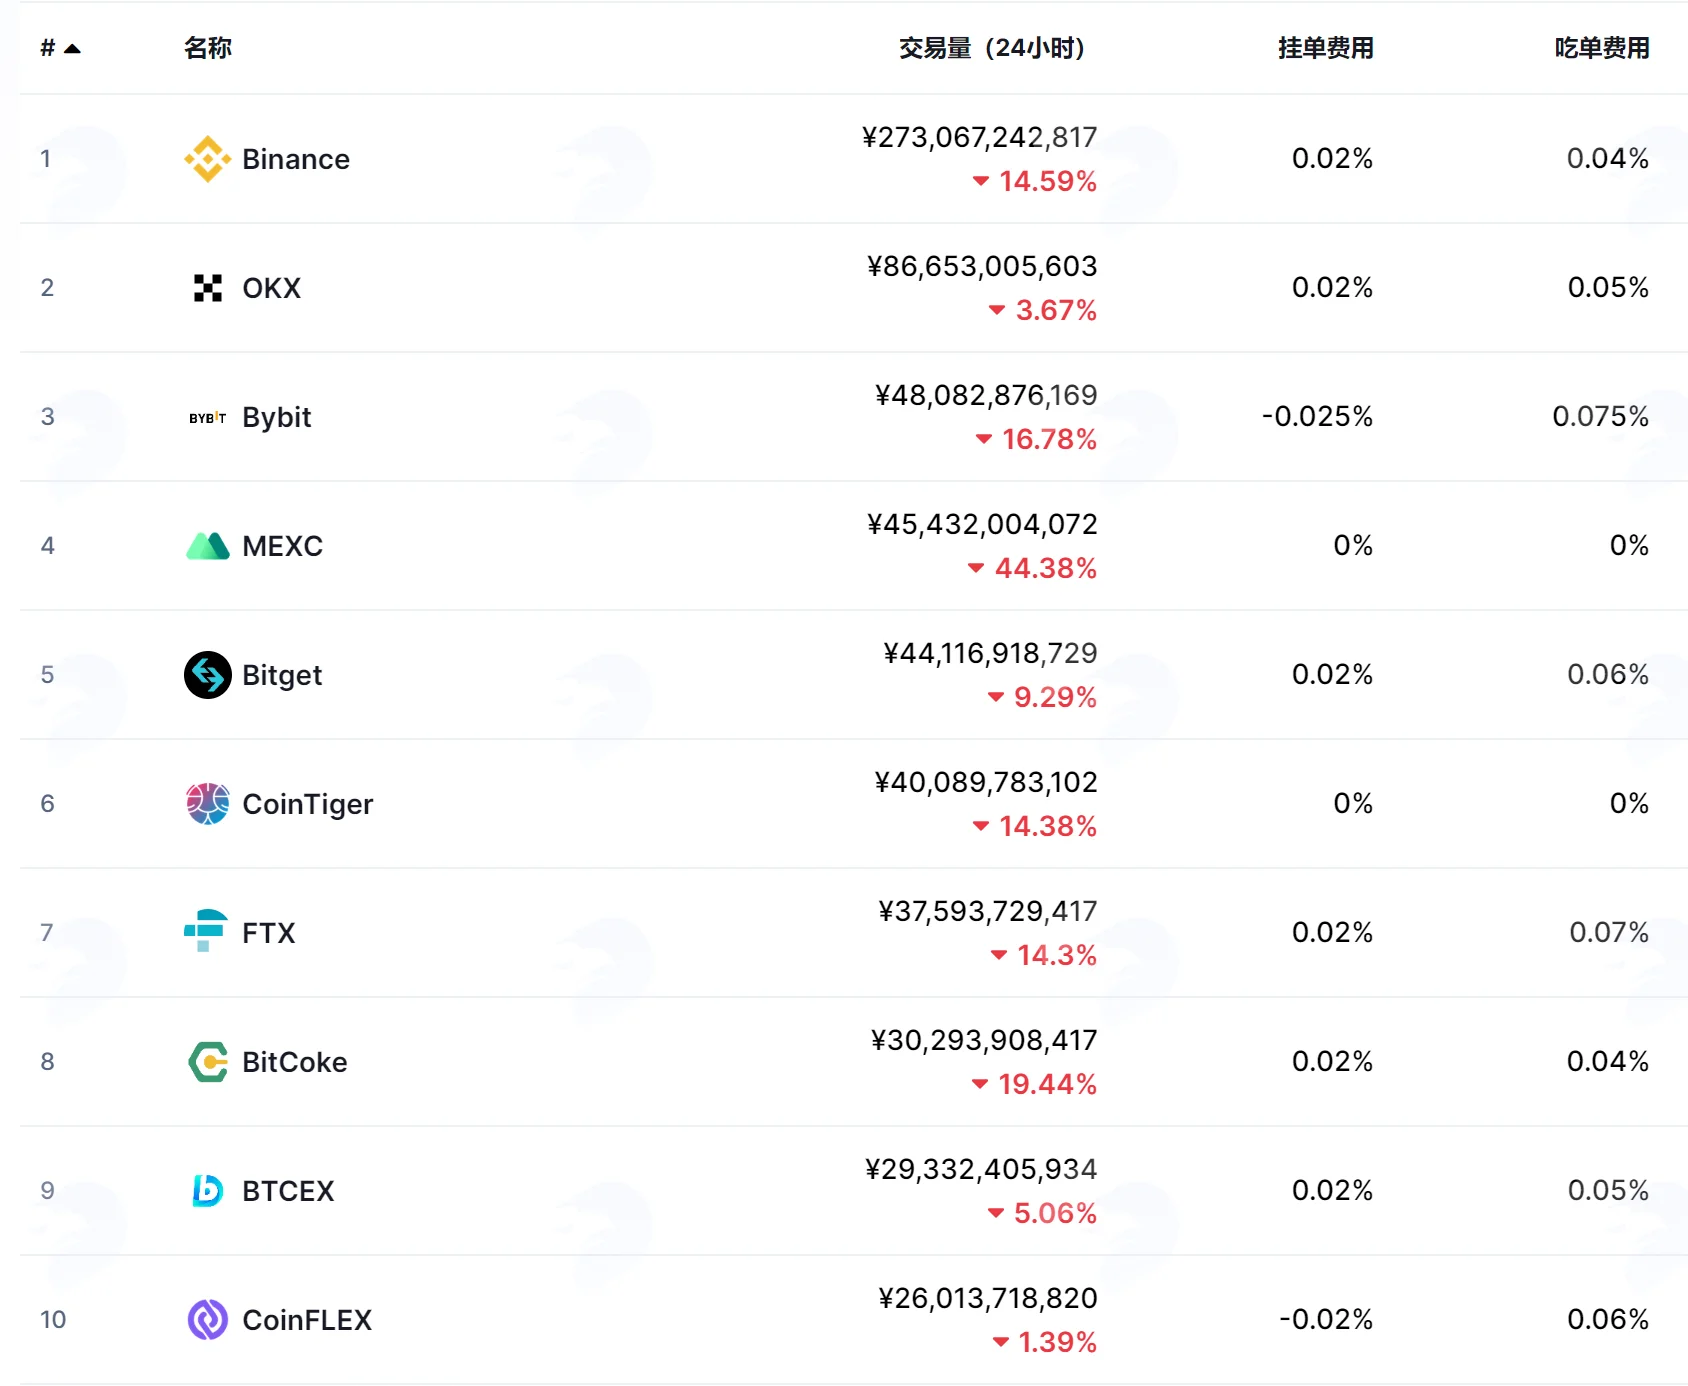Click the Binance logo icon
Image resolution: width=1688 pixels, height=1386 pixels.
click(208, 159)
